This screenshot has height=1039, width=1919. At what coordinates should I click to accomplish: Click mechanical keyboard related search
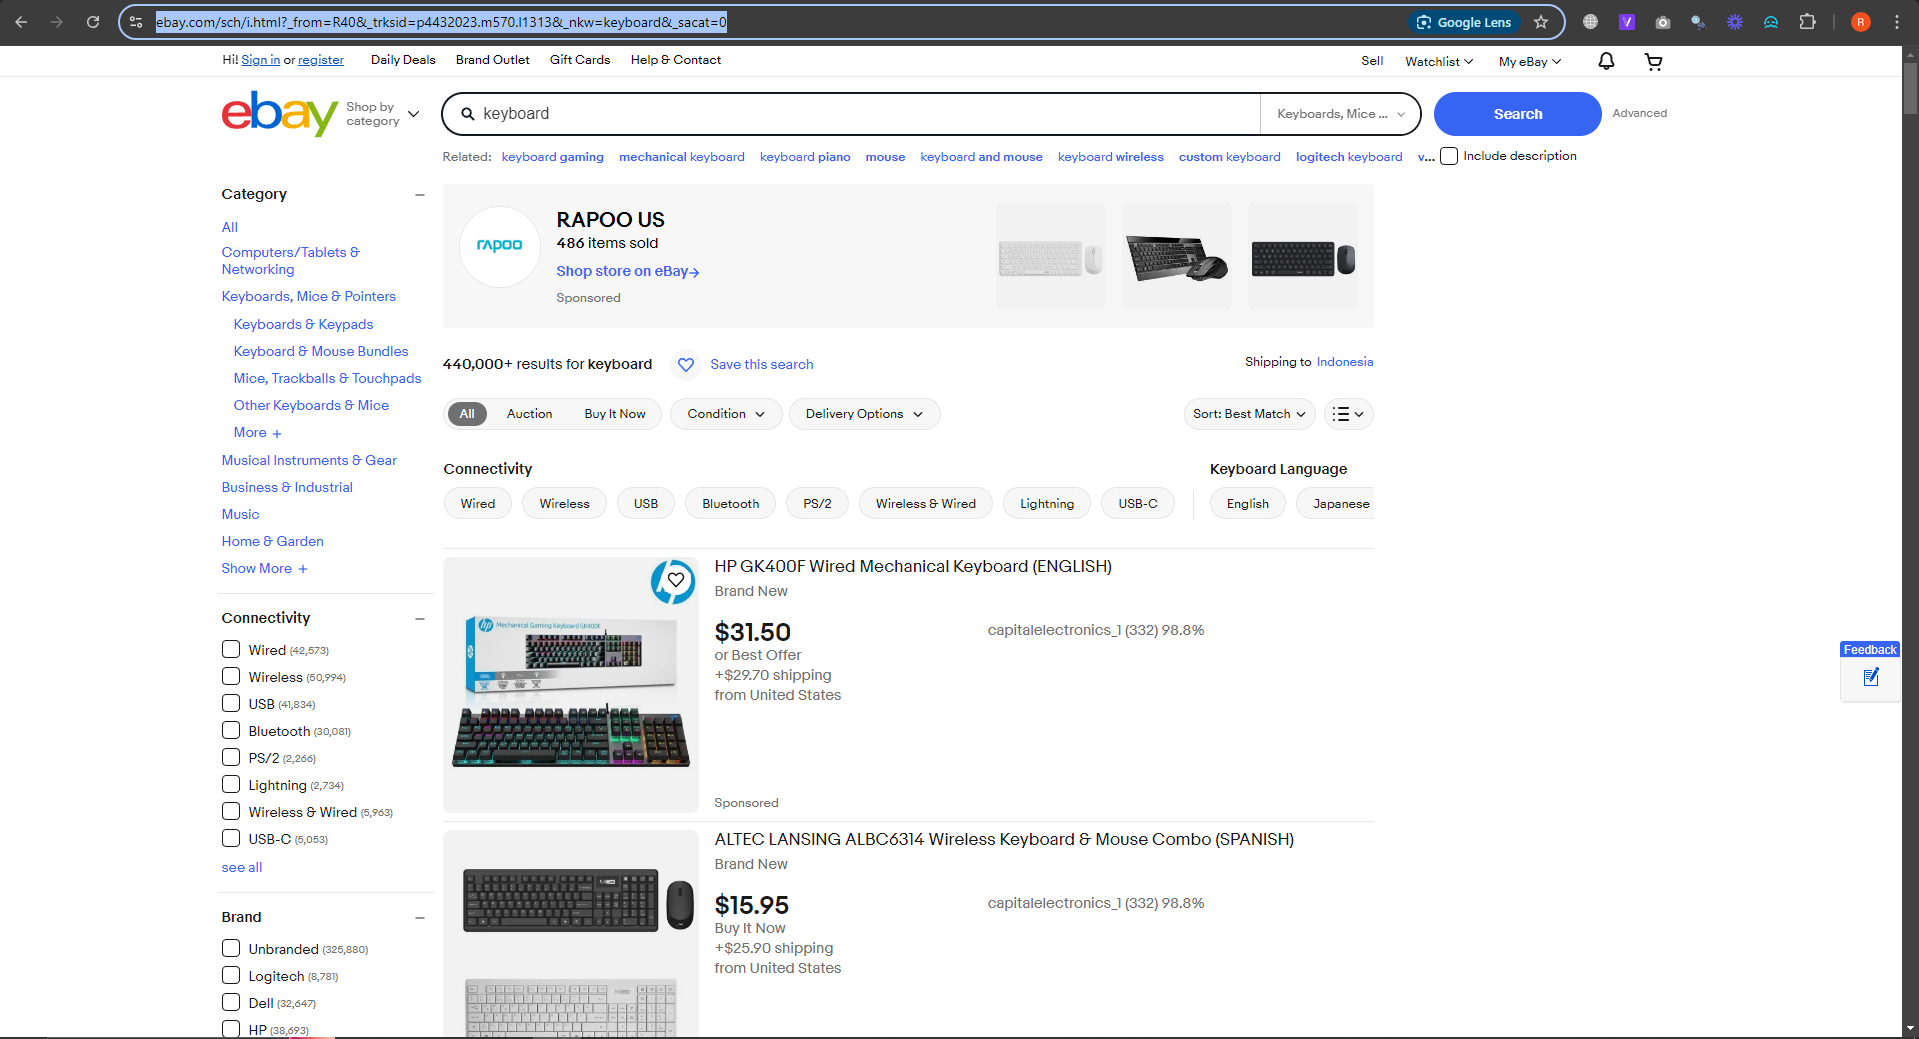682,157
